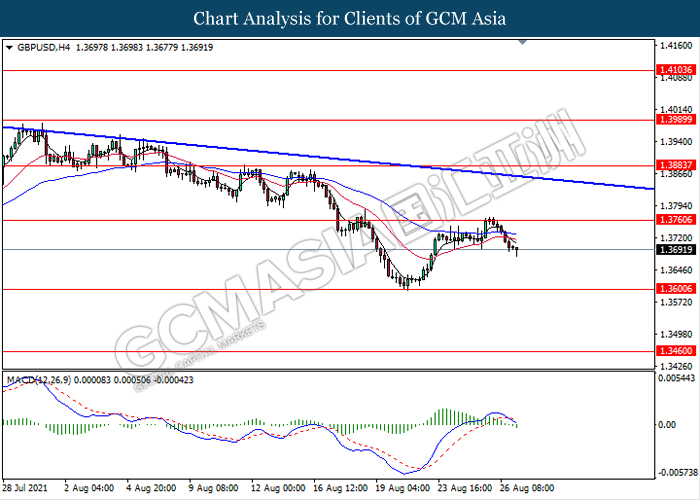The height and width of the screenshot is (500, 700).
Task: Click the 28 Jul 2021 date label
Action: point(26,489)
